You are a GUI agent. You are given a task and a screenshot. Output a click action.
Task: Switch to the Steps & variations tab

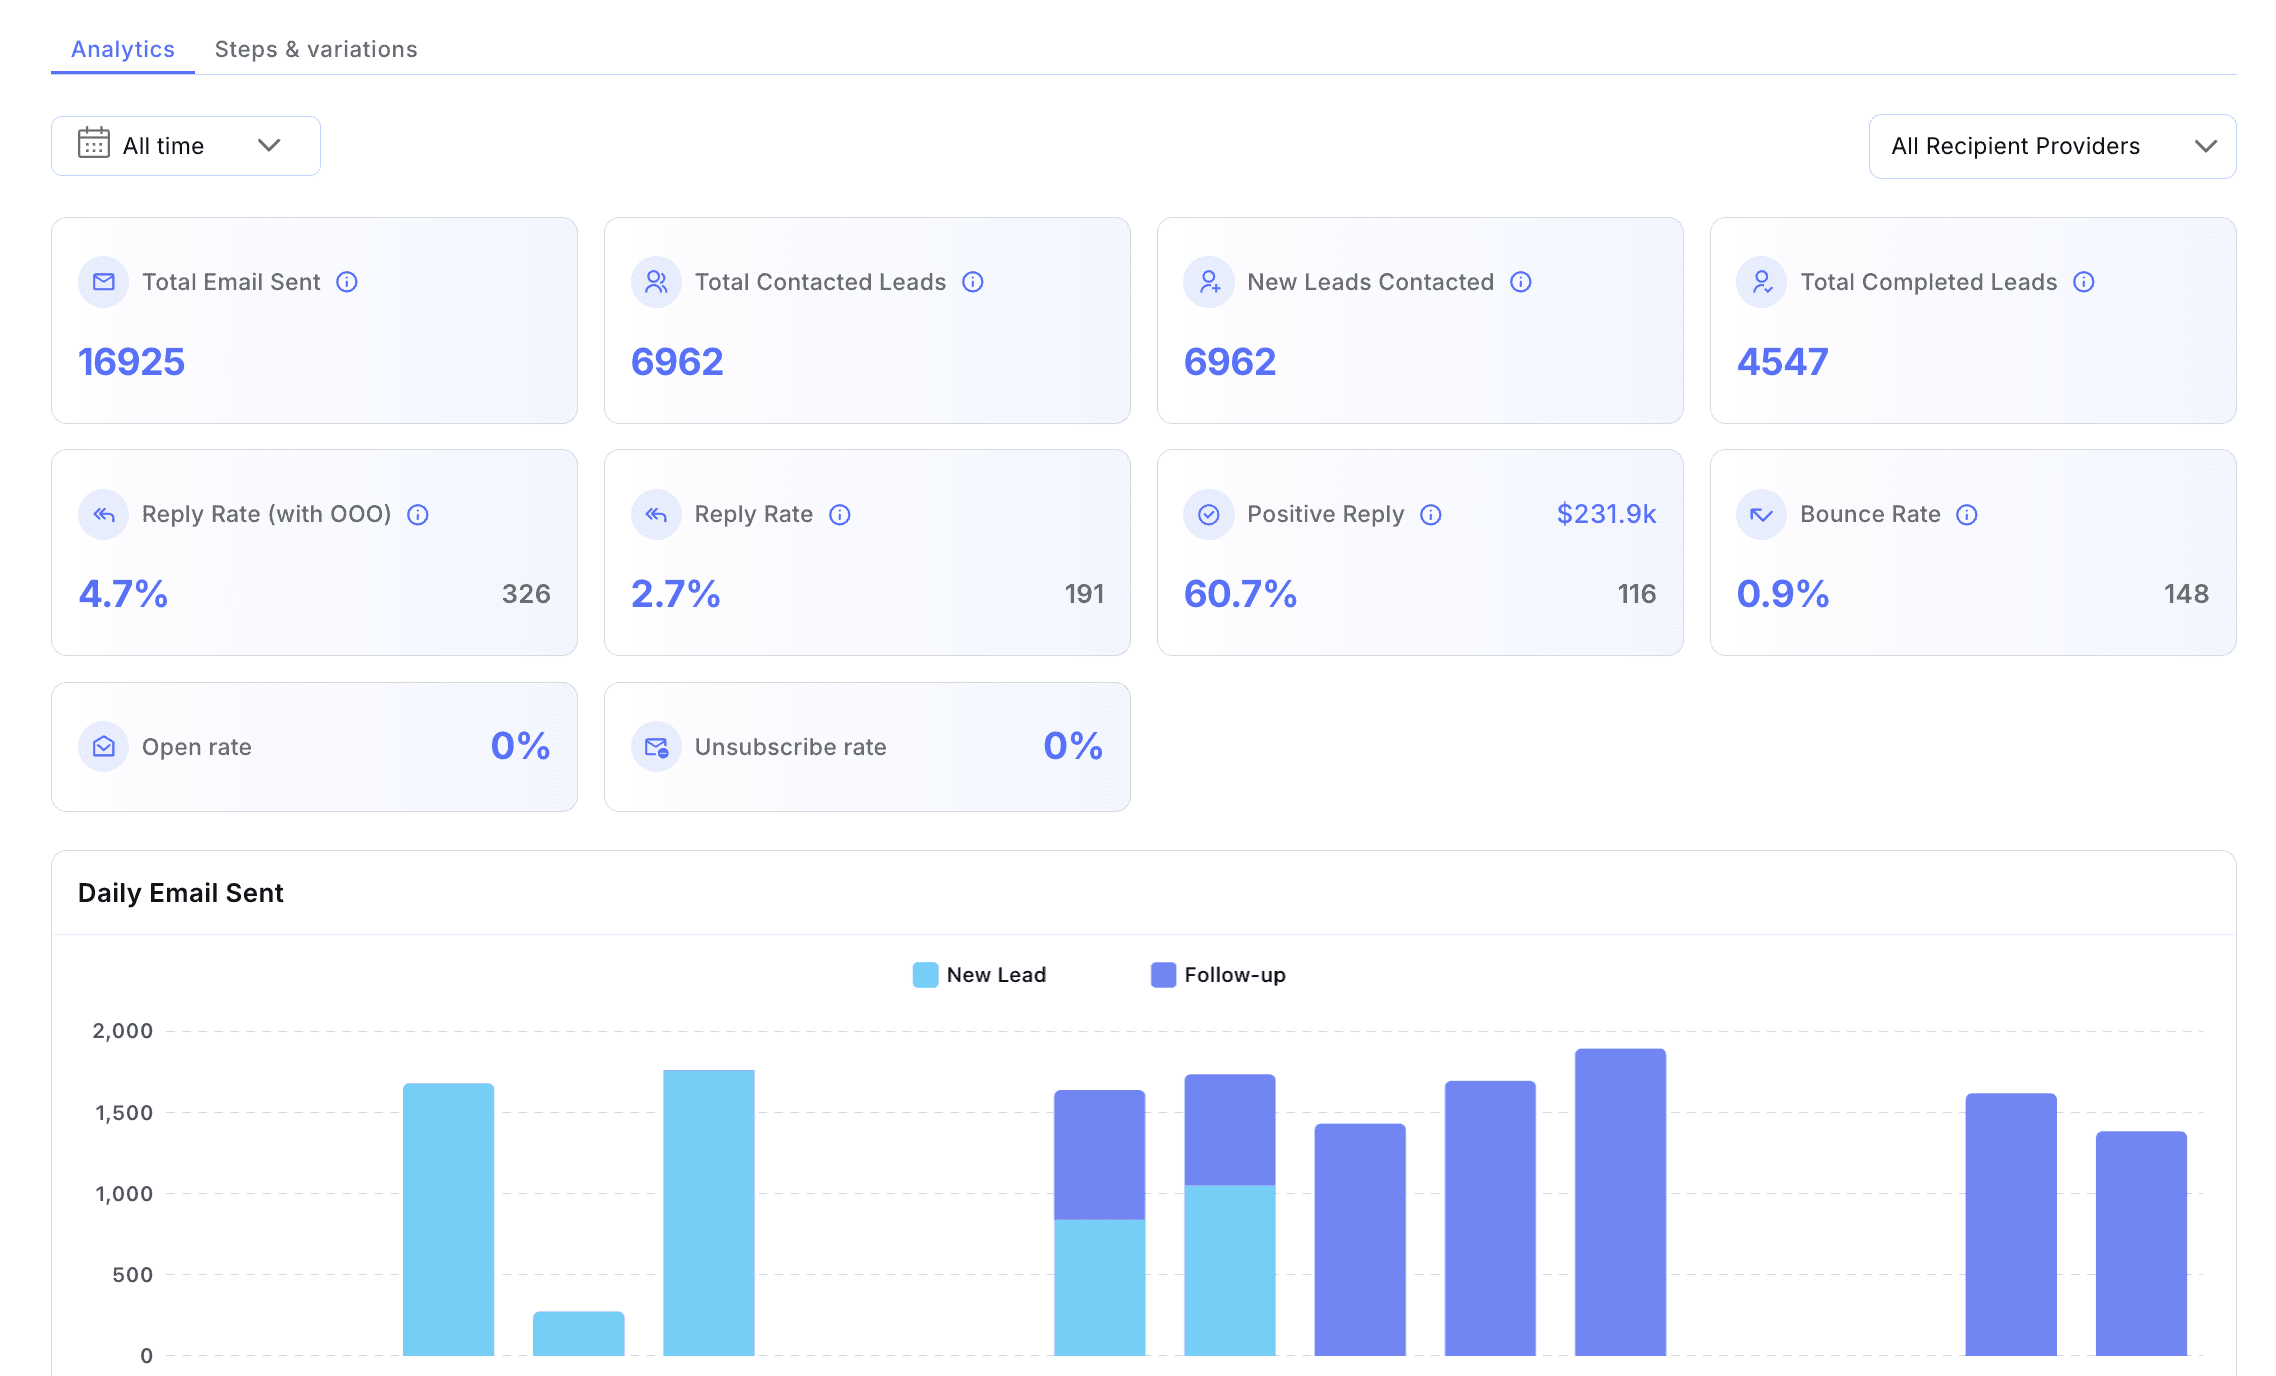316,49
